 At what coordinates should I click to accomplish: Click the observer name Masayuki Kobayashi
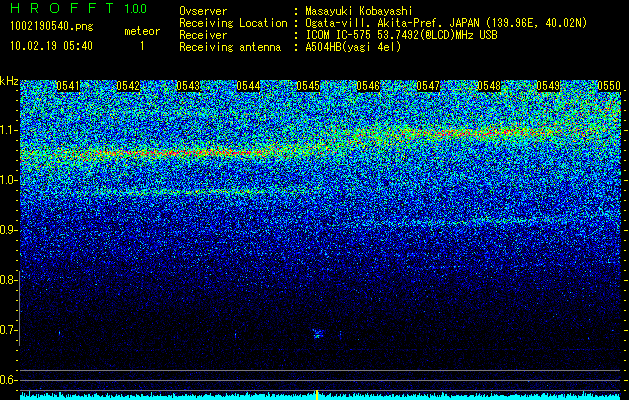pyautogui.click(x=359, y=12)
